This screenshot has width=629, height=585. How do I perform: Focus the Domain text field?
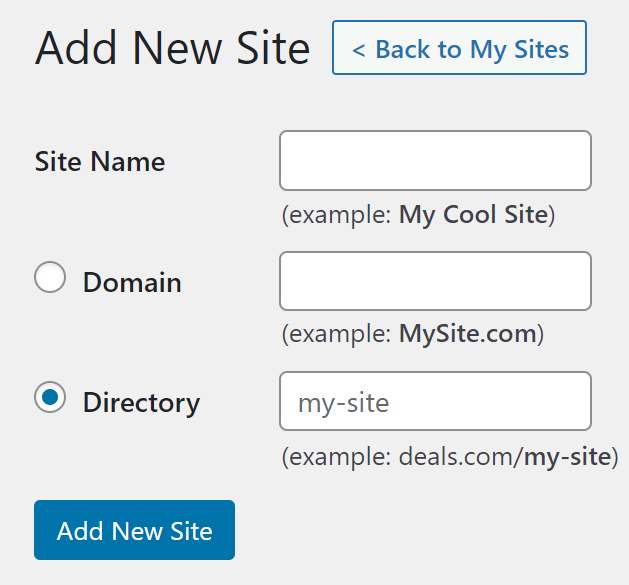pos(435,281)
